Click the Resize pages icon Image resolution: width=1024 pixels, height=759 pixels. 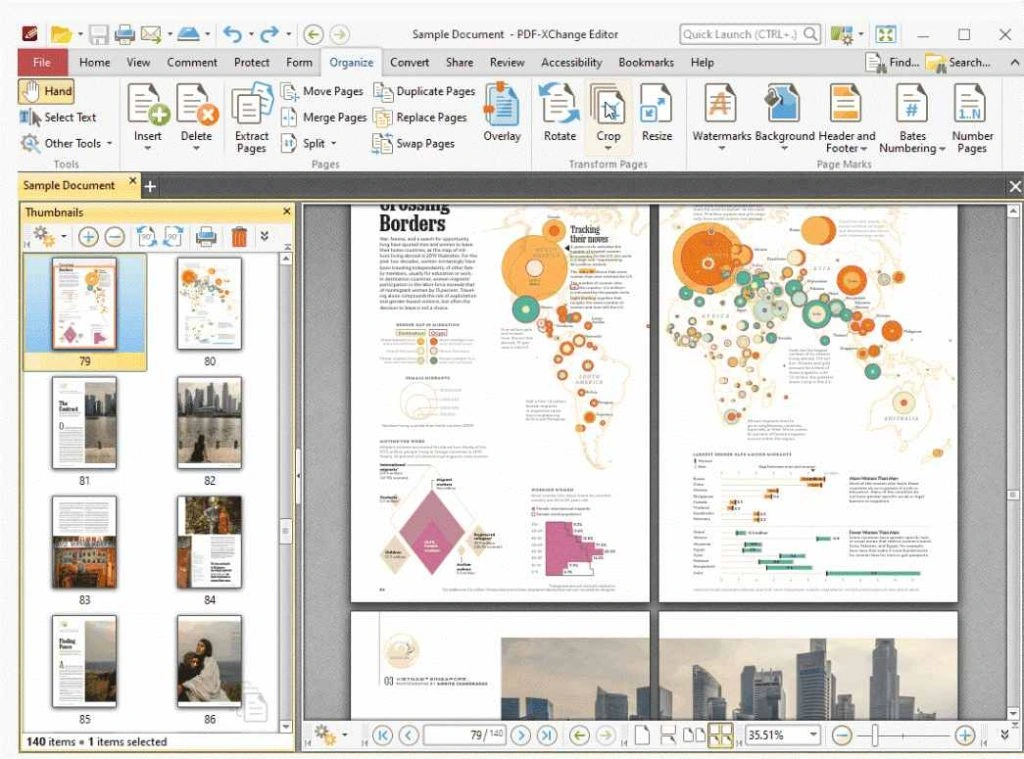pos(656,103)
